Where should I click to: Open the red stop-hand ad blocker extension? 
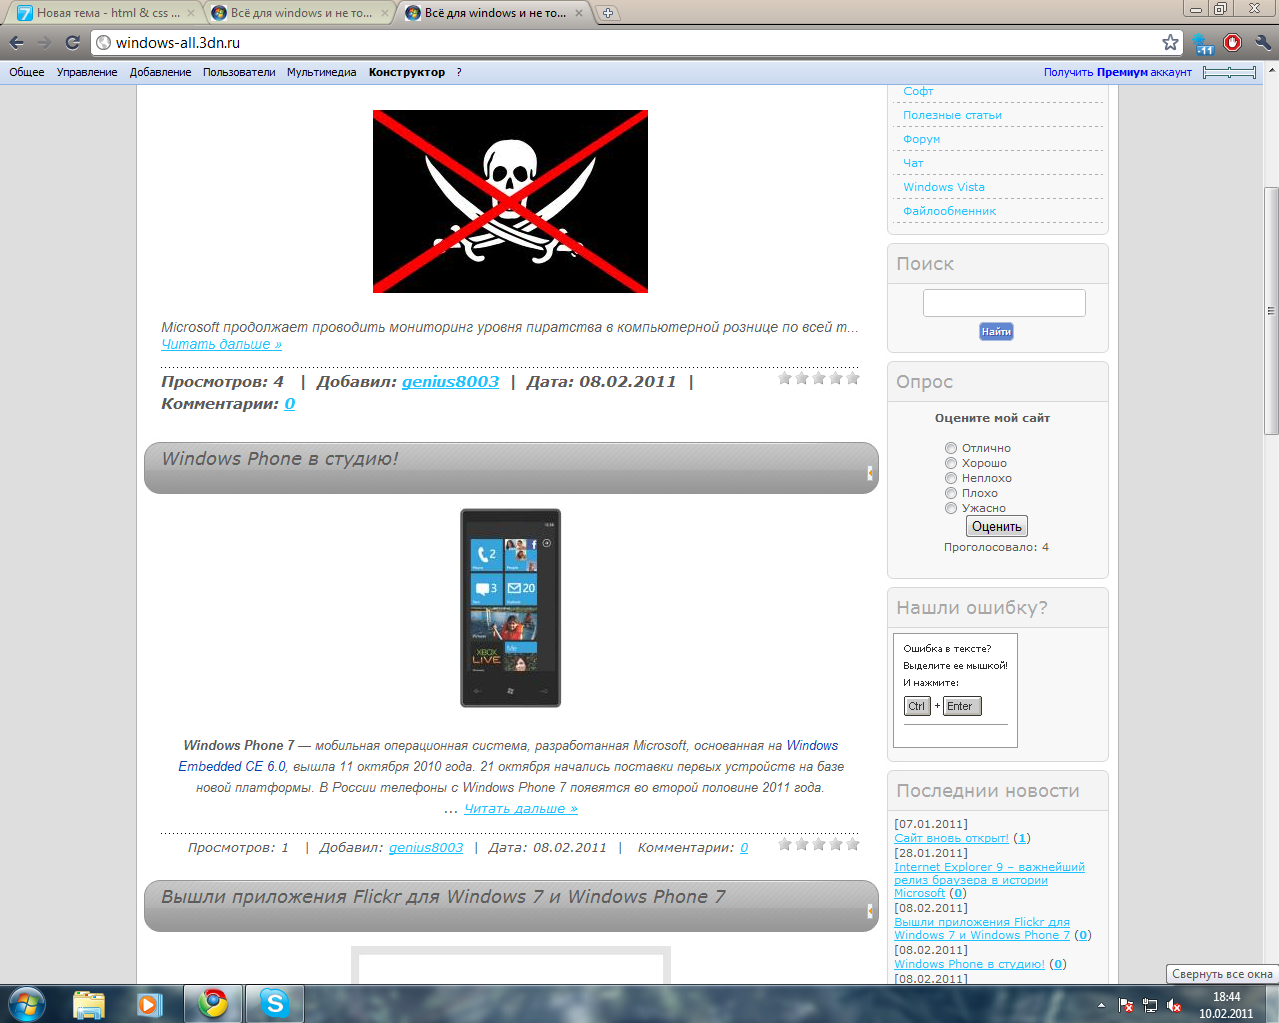(1233, 42)
